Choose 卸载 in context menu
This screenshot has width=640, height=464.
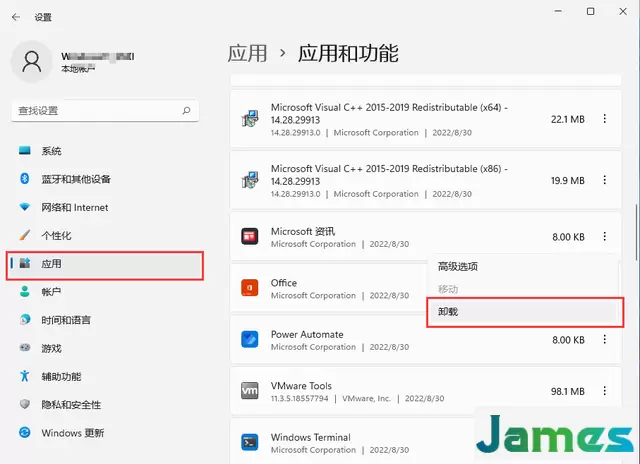[525, 312]
